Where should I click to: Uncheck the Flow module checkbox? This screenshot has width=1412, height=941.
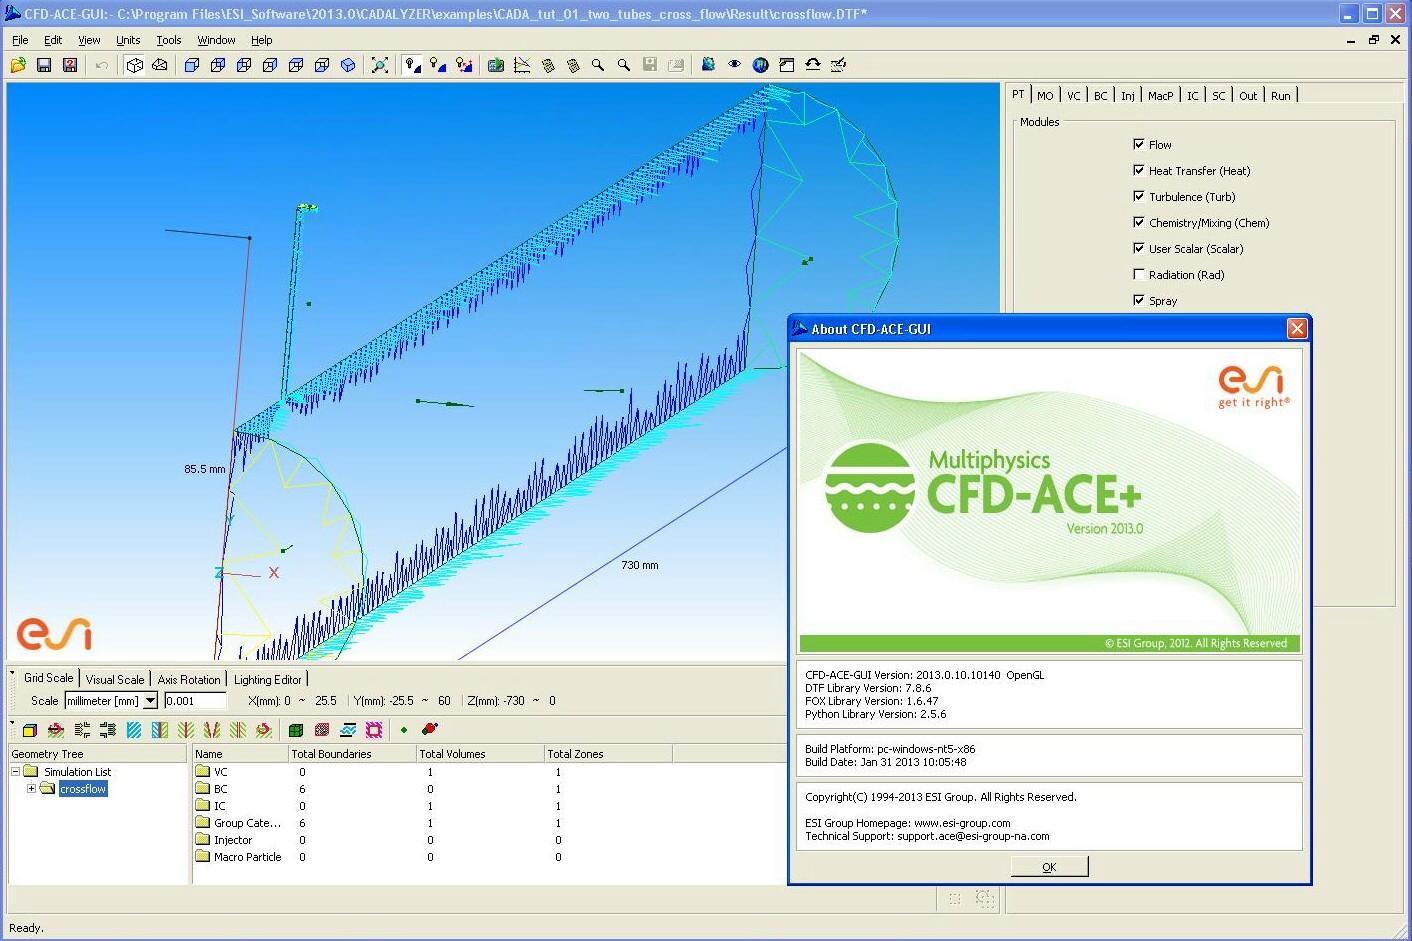[x=1138, y=144]
